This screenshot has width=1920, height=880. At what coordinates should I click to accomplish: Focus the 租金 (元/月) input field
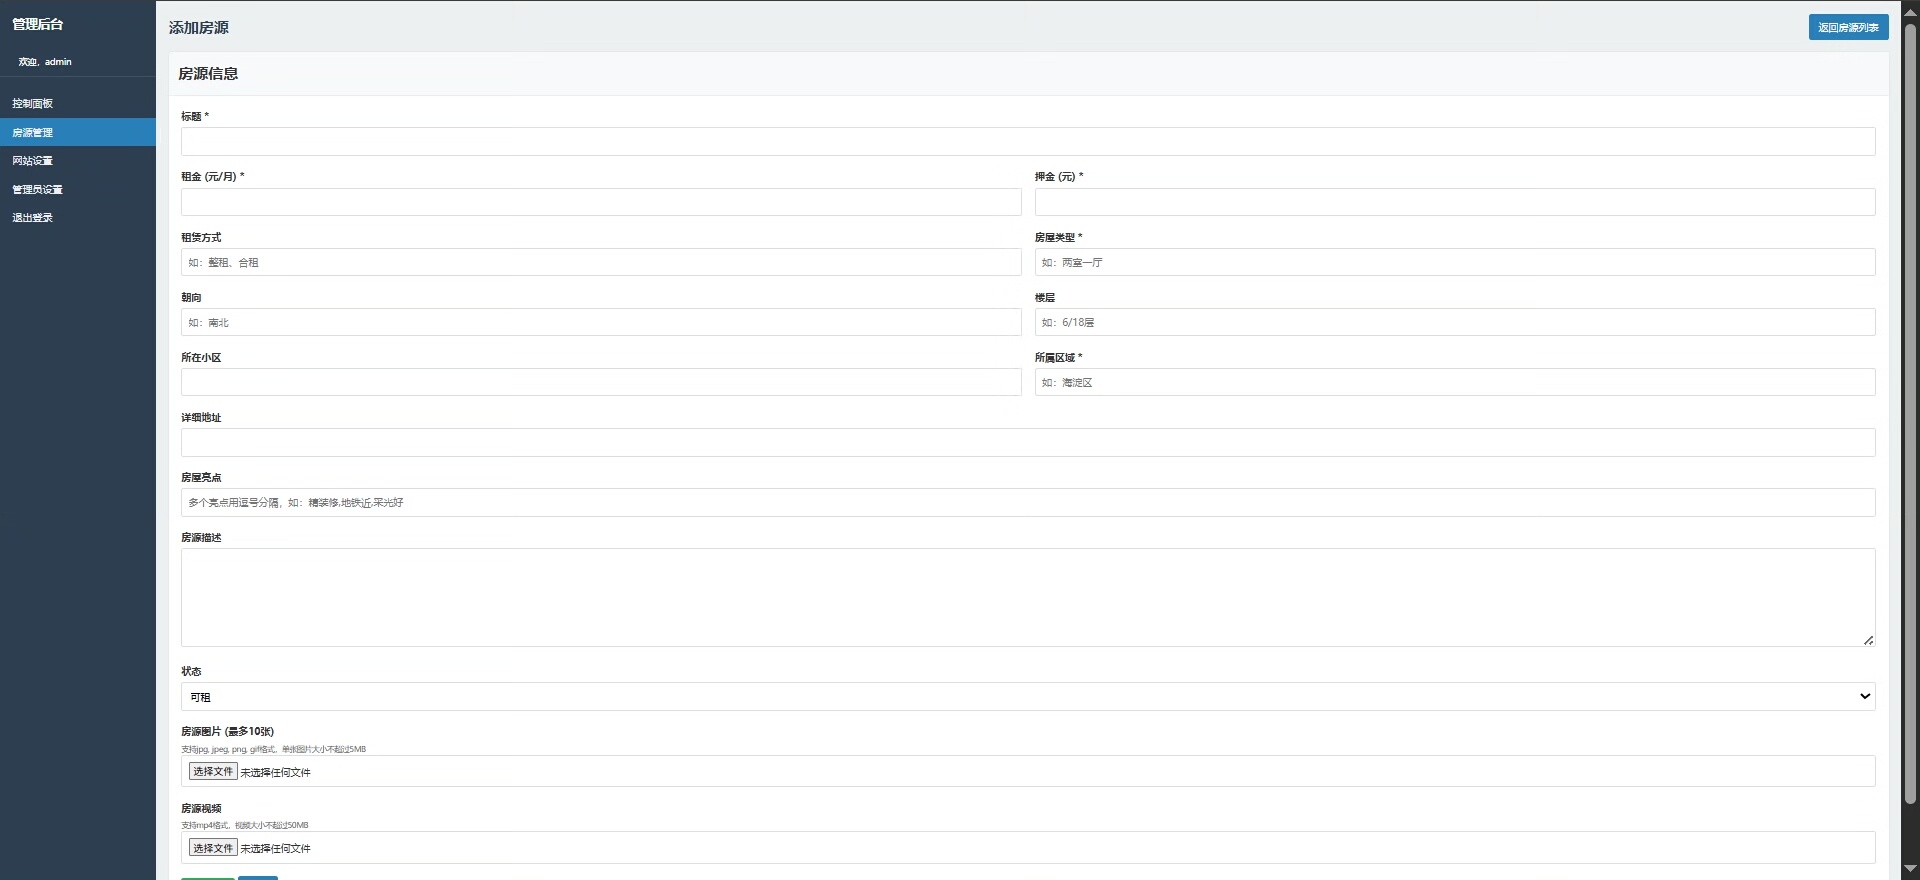(x=601, y=202)
